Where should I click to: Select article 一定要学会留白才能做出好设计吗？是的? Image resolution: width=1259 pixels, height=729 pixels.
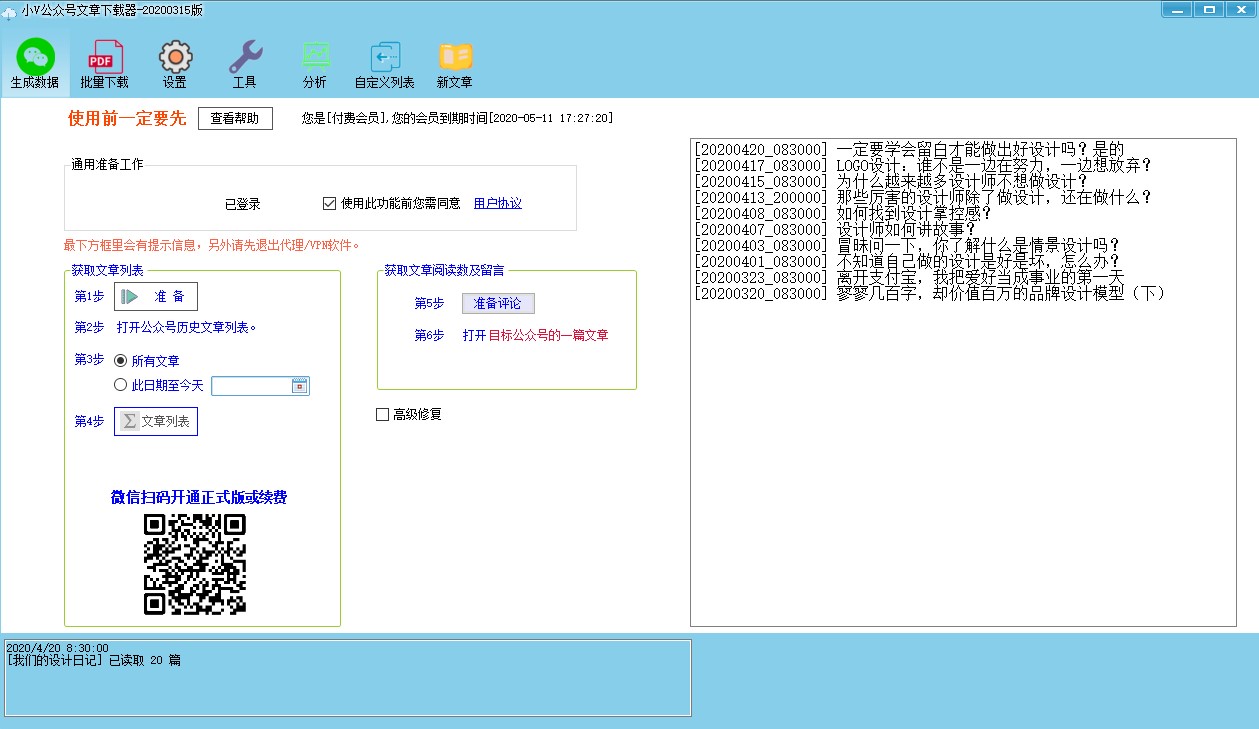point(909,149)
